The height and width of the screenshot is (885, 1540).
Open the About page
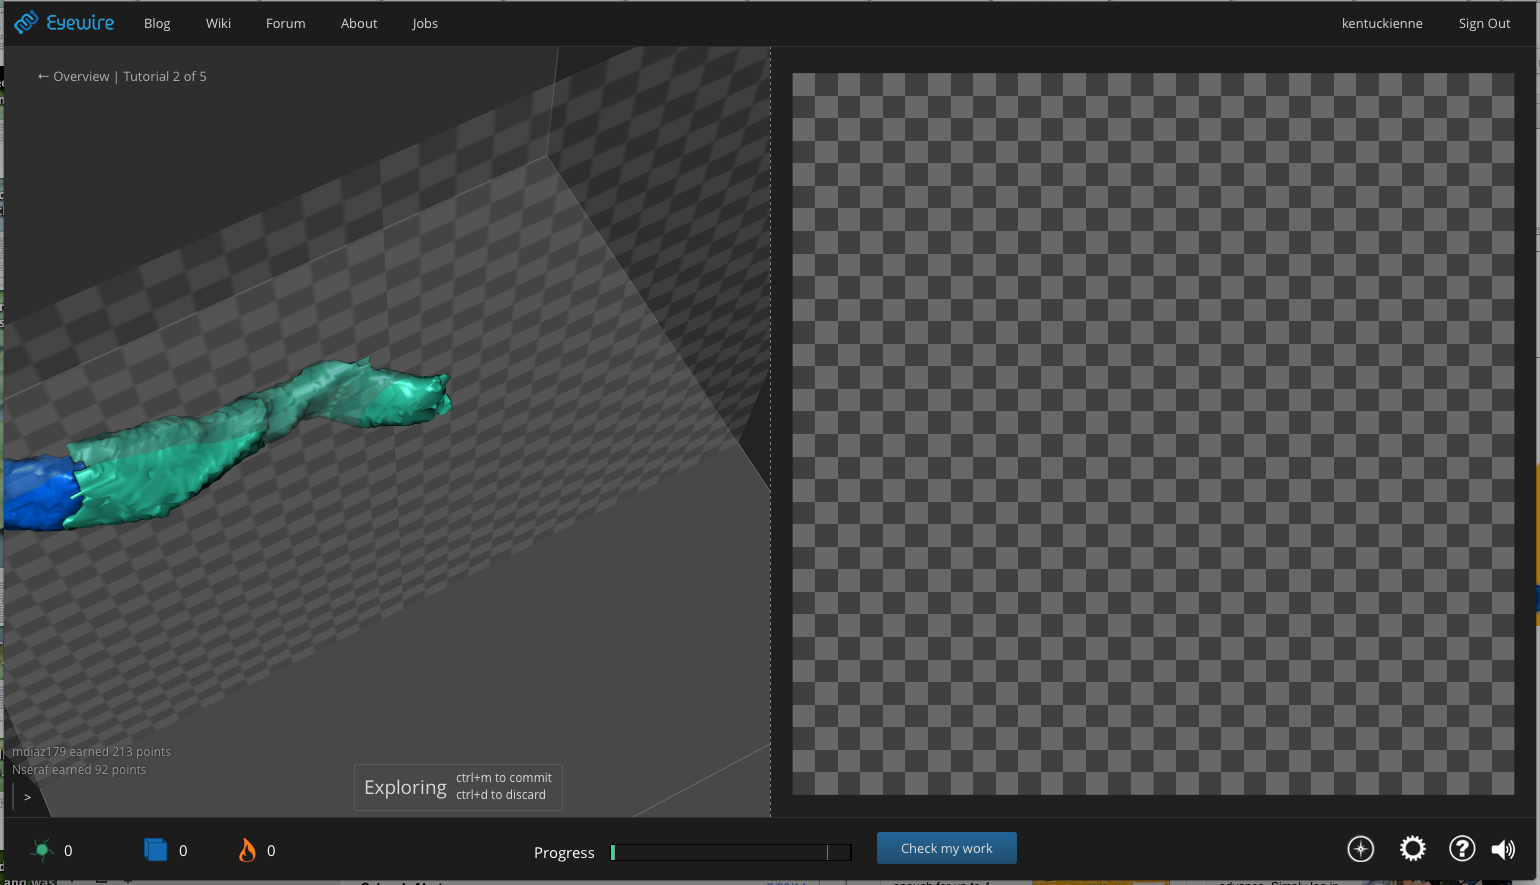(x=359, y=24)
